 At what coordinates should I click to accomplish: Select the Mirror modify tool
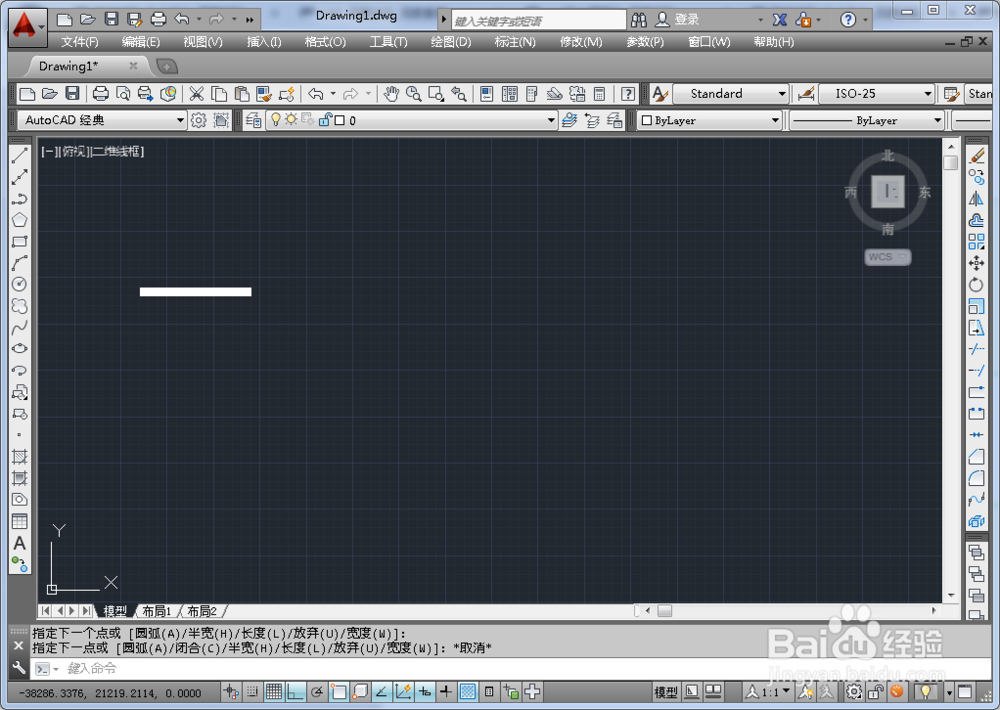976,199
